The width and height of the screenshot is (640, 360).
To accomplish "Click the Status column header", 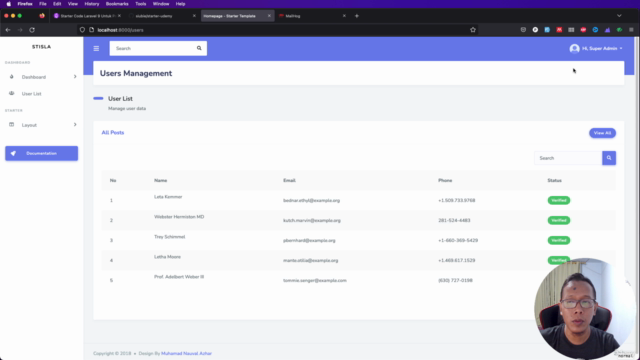I will [554, 180].
